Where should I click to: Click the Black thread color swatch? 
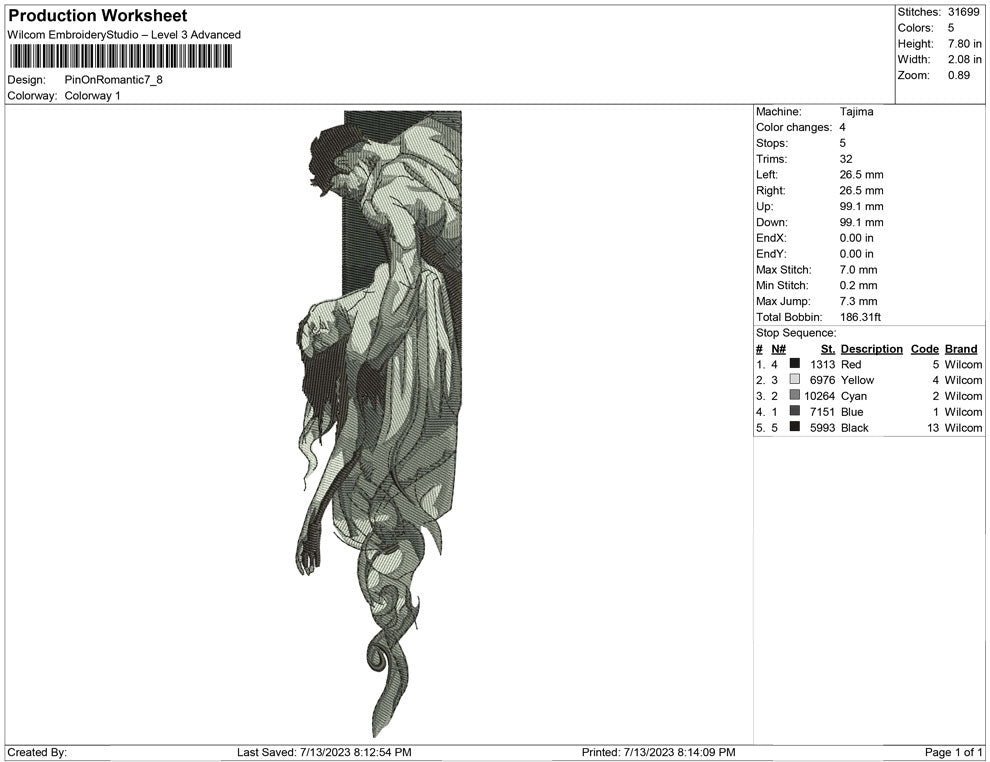click(x=795, y=427)
